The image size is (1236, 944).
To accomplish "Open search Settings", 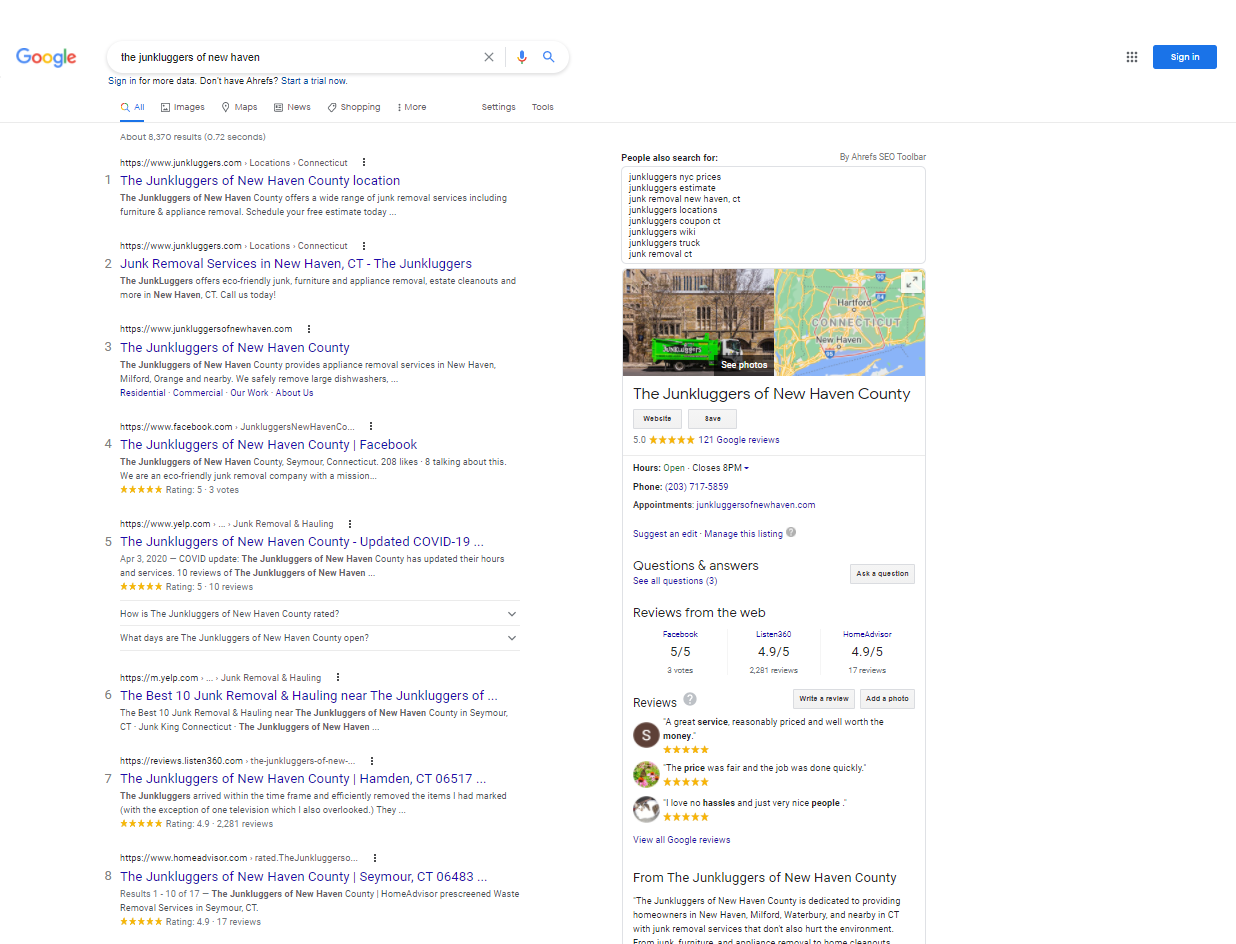I will 499,107.
